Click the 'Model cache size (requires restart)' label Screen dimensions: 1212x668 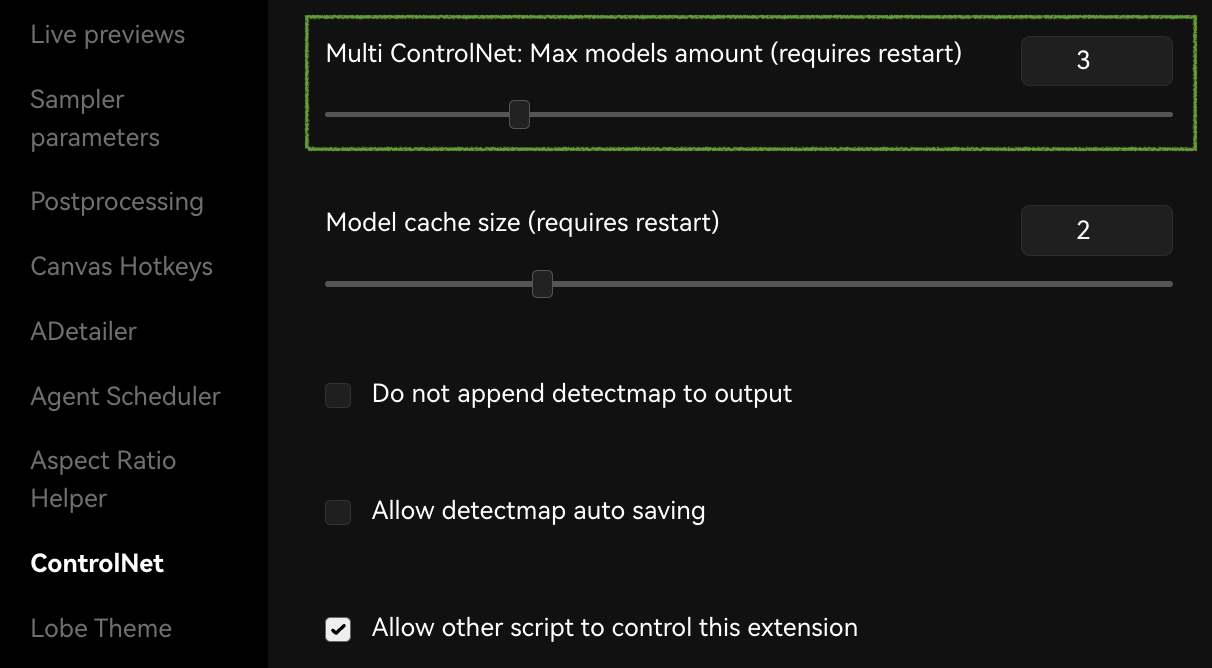(x=522, y=222)
